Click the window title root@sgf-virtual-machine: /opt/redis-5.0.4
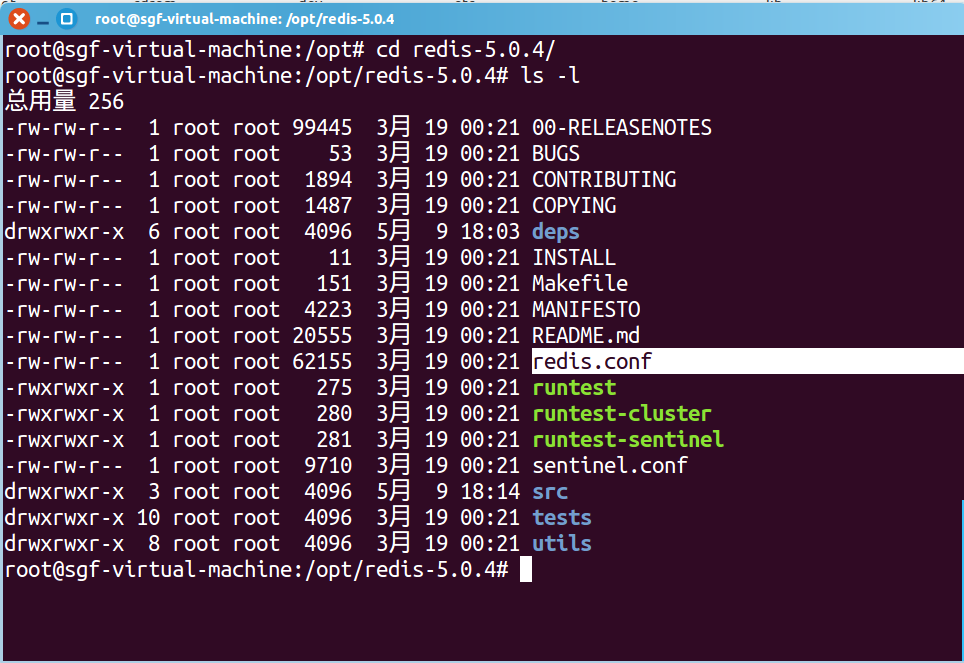Viewport: 964px width, 663px height. pyautogui.click(x=245, y=19)
